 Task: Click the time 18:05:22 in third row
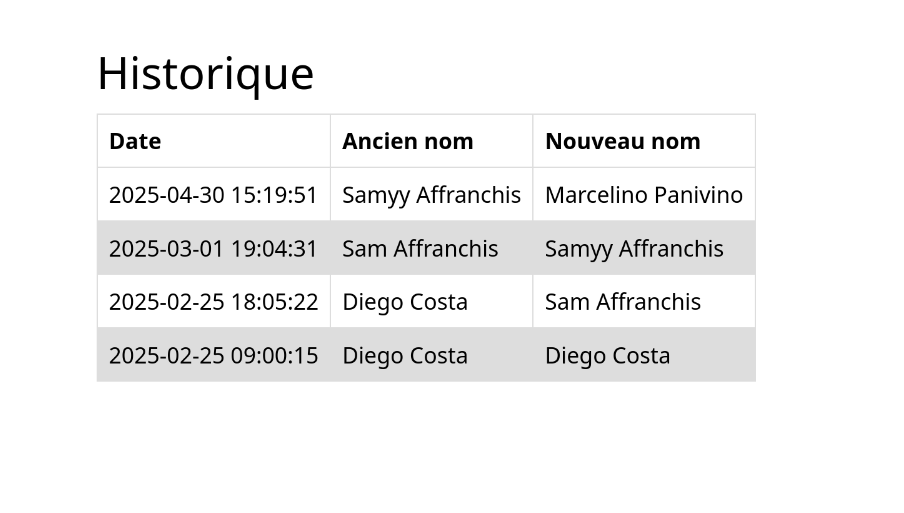274,301
